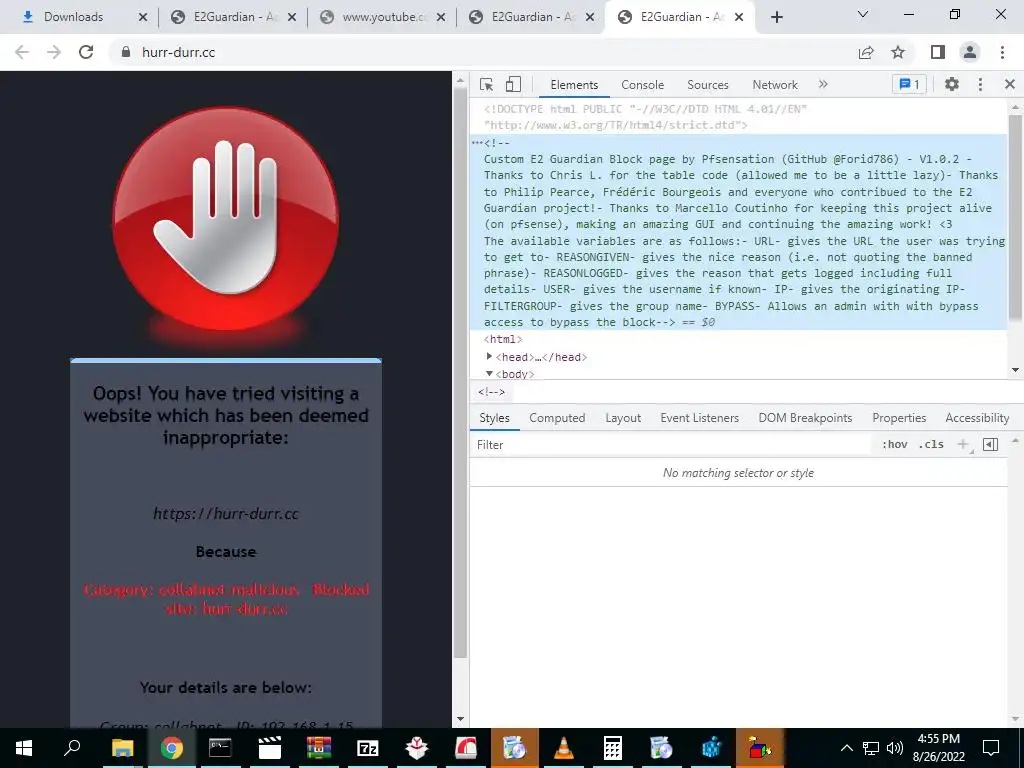
Task: Open the DevTools issues counter badge
Action: [909, 84]
